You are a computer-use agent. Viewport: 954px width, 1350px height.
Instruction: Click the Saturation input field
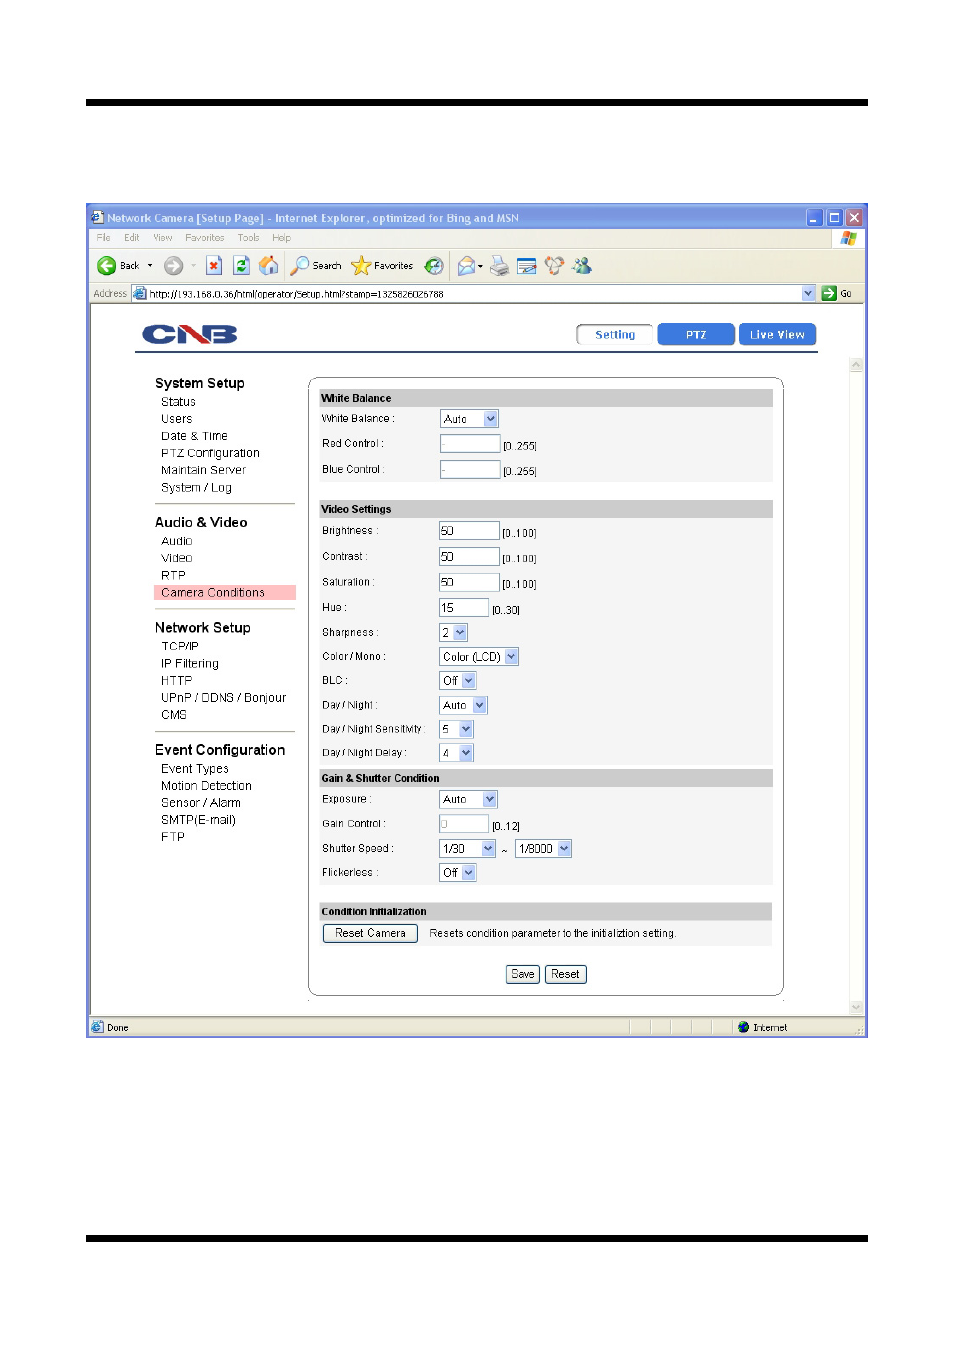point(469,582)
